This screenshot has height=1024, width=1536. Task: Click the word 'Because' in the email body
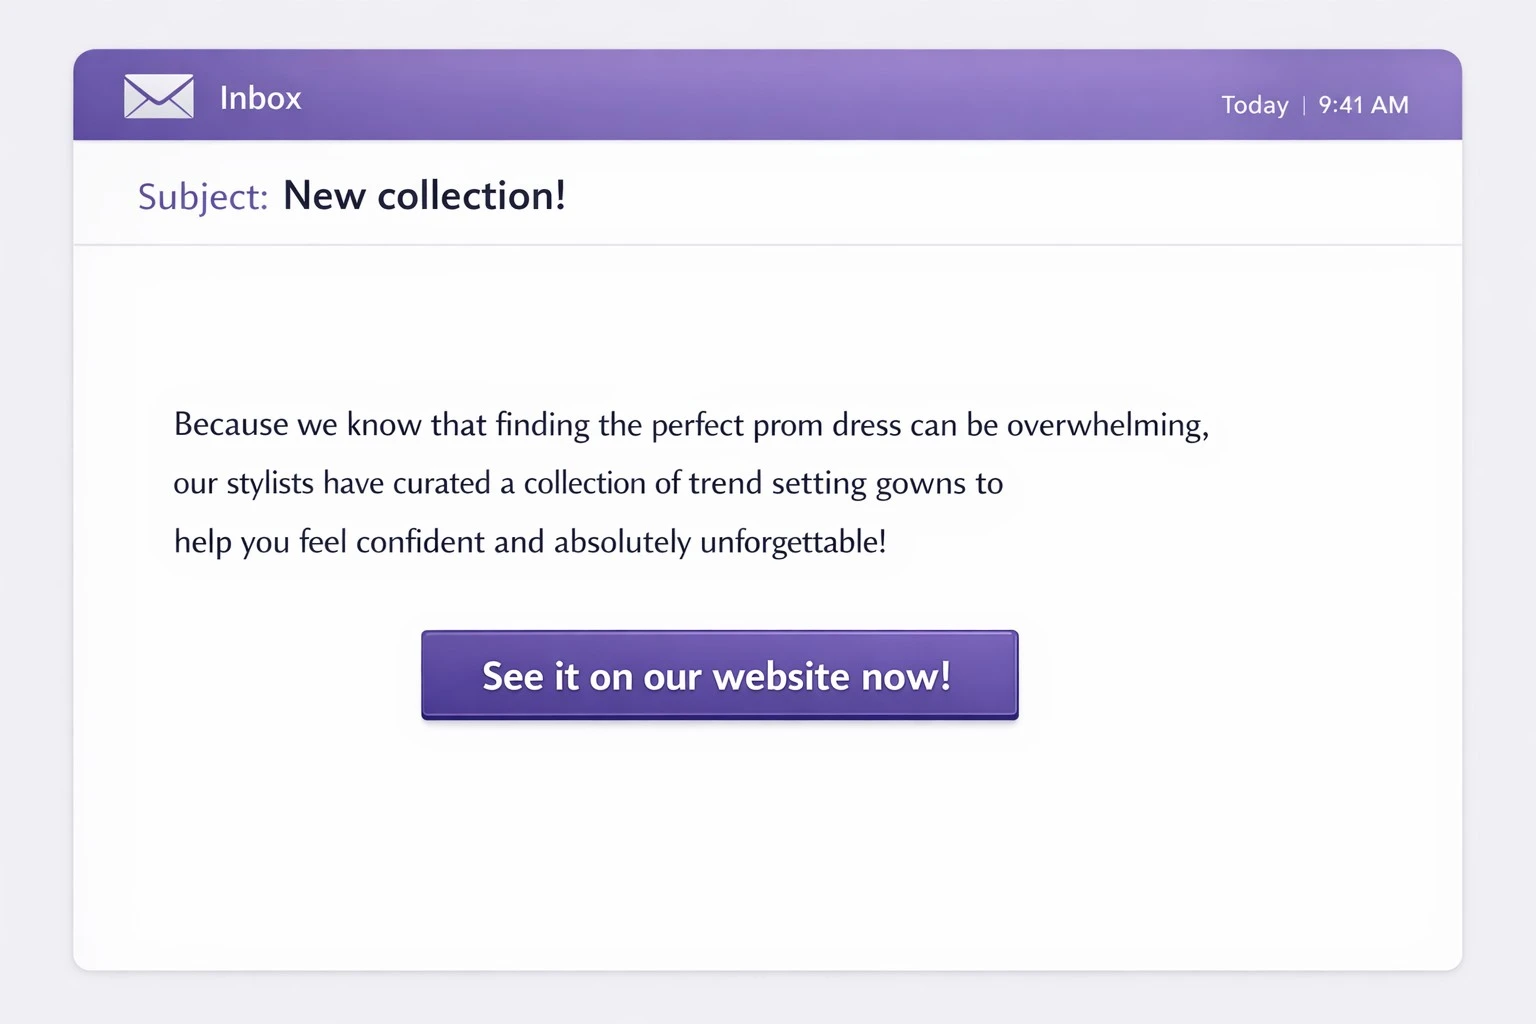pos(231,425)
